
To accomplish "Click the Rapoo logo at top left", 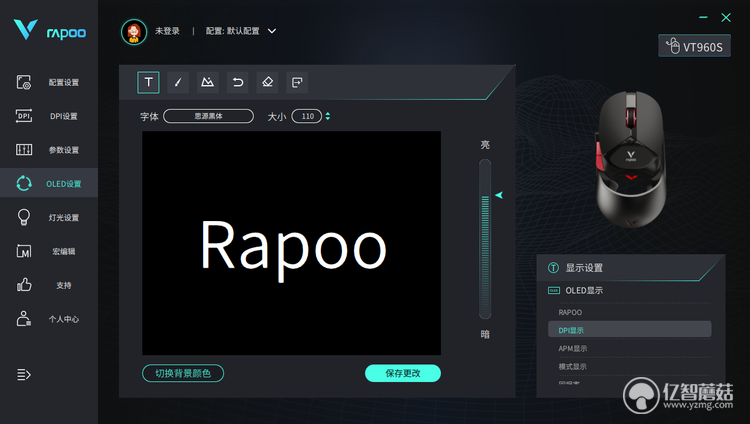I will click(x=49, y=30).
